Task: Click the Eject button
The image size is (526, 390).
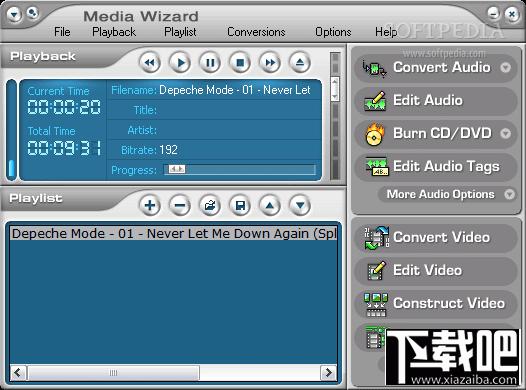Action: 300,62
